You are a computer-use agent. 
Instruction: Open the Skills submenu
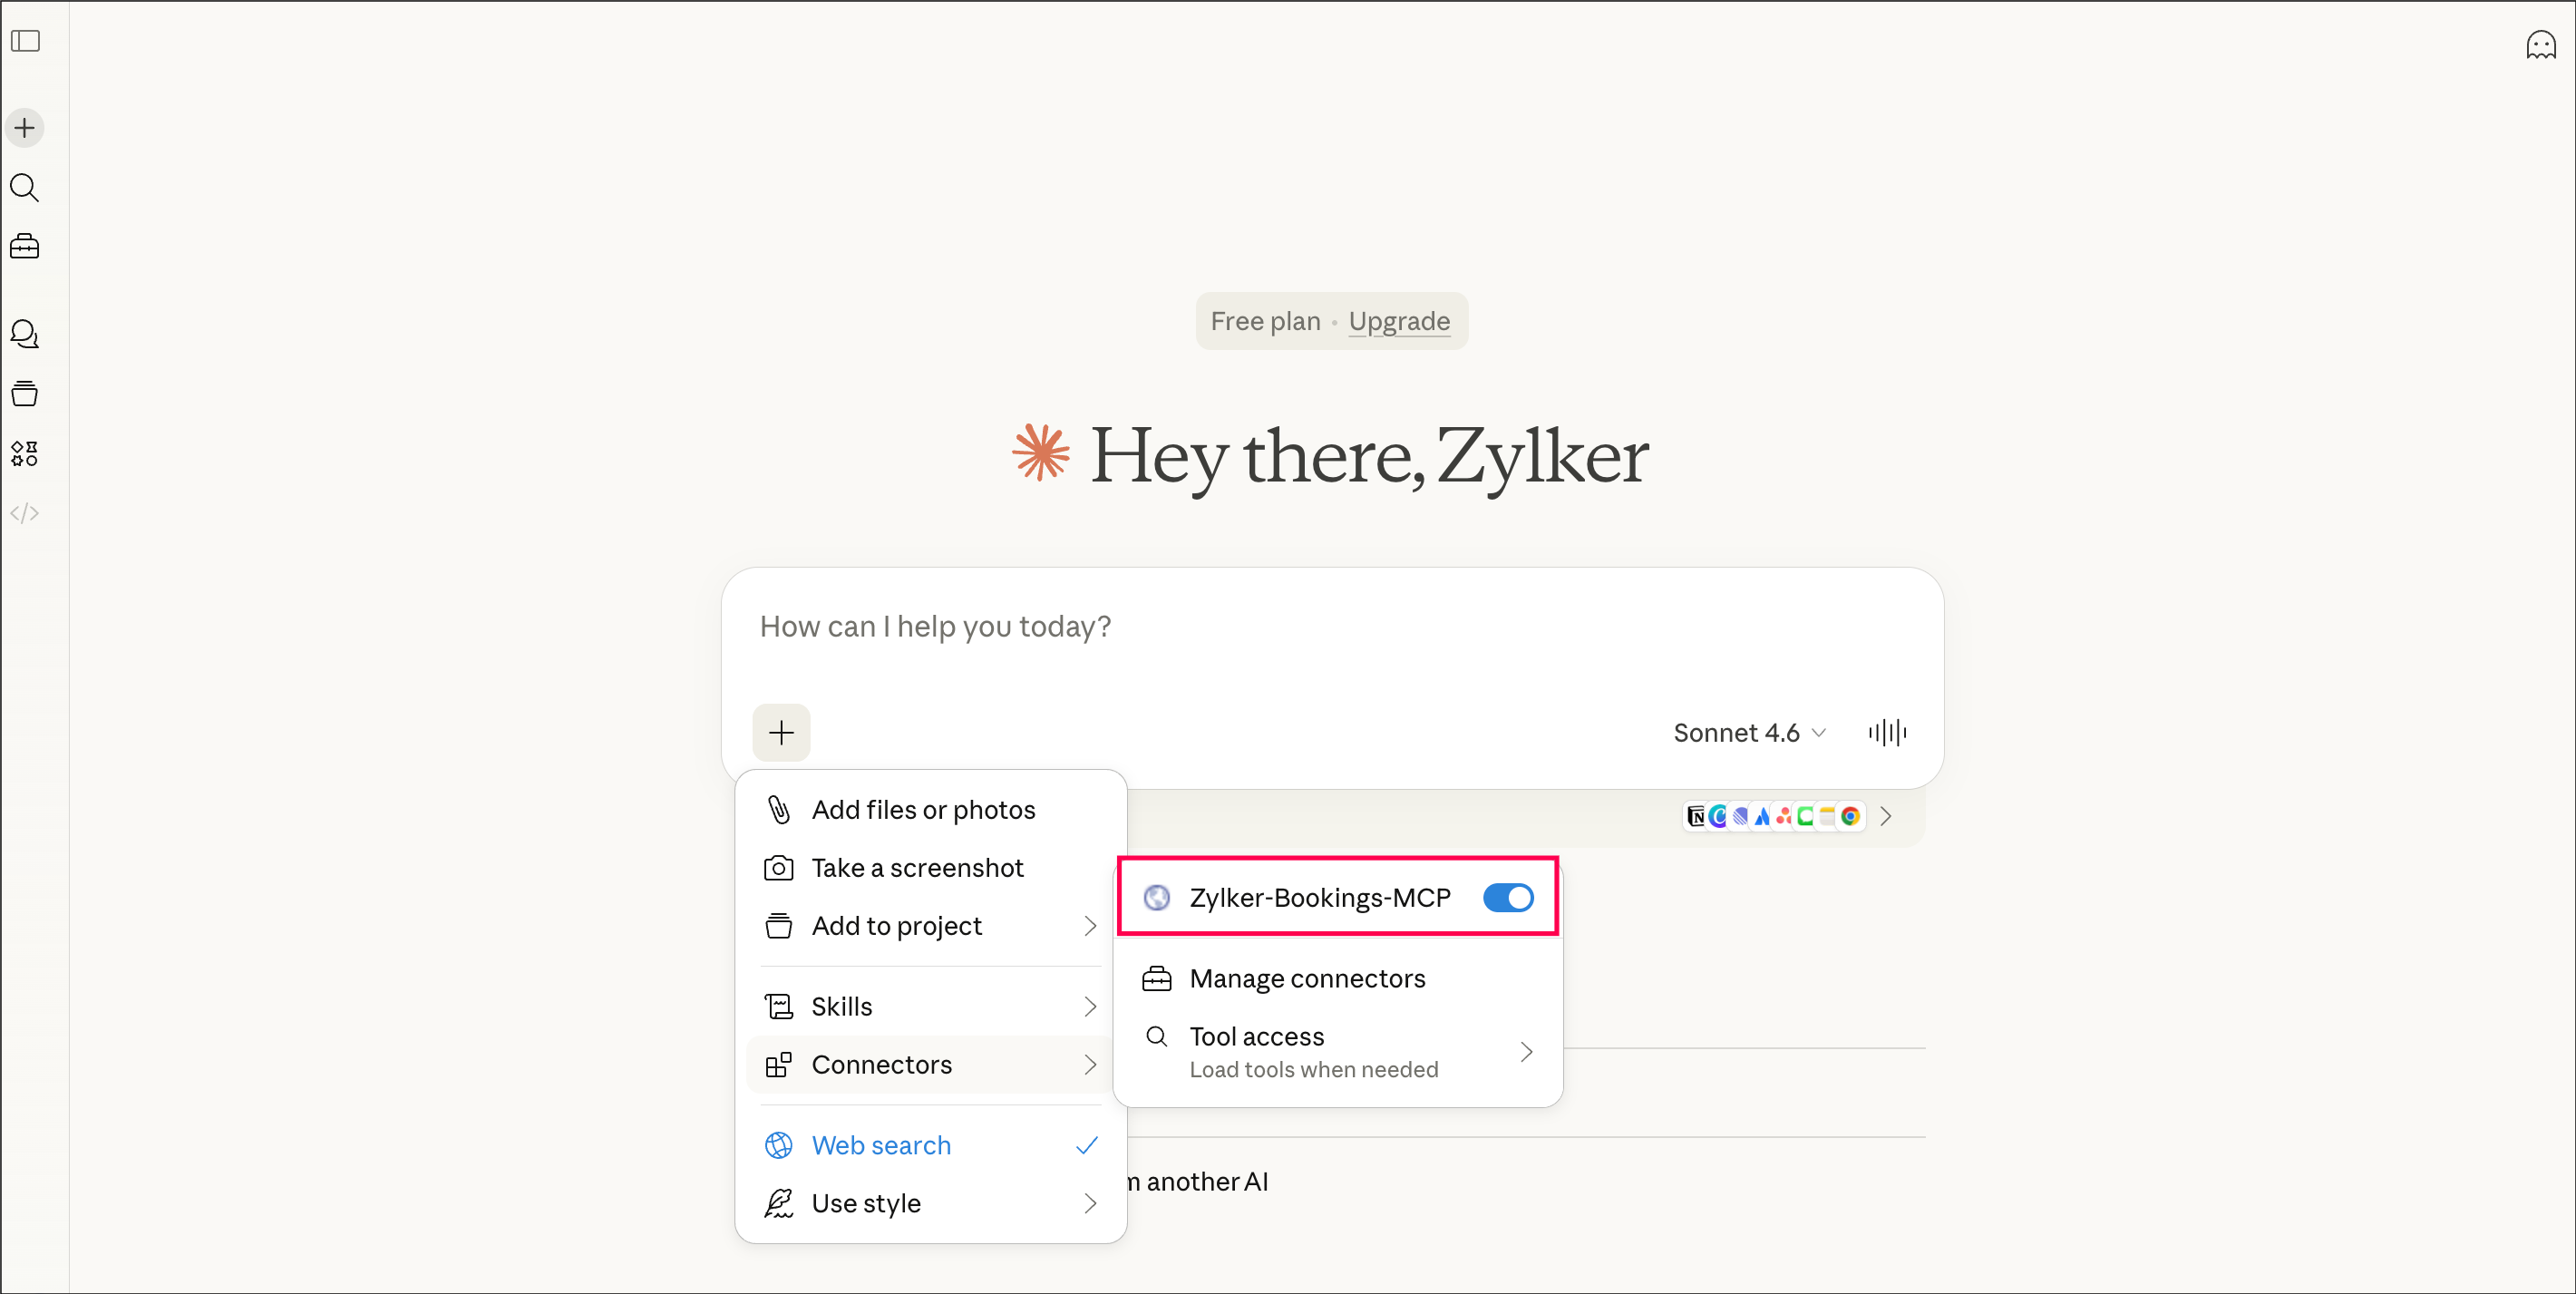click(930, 1006)
